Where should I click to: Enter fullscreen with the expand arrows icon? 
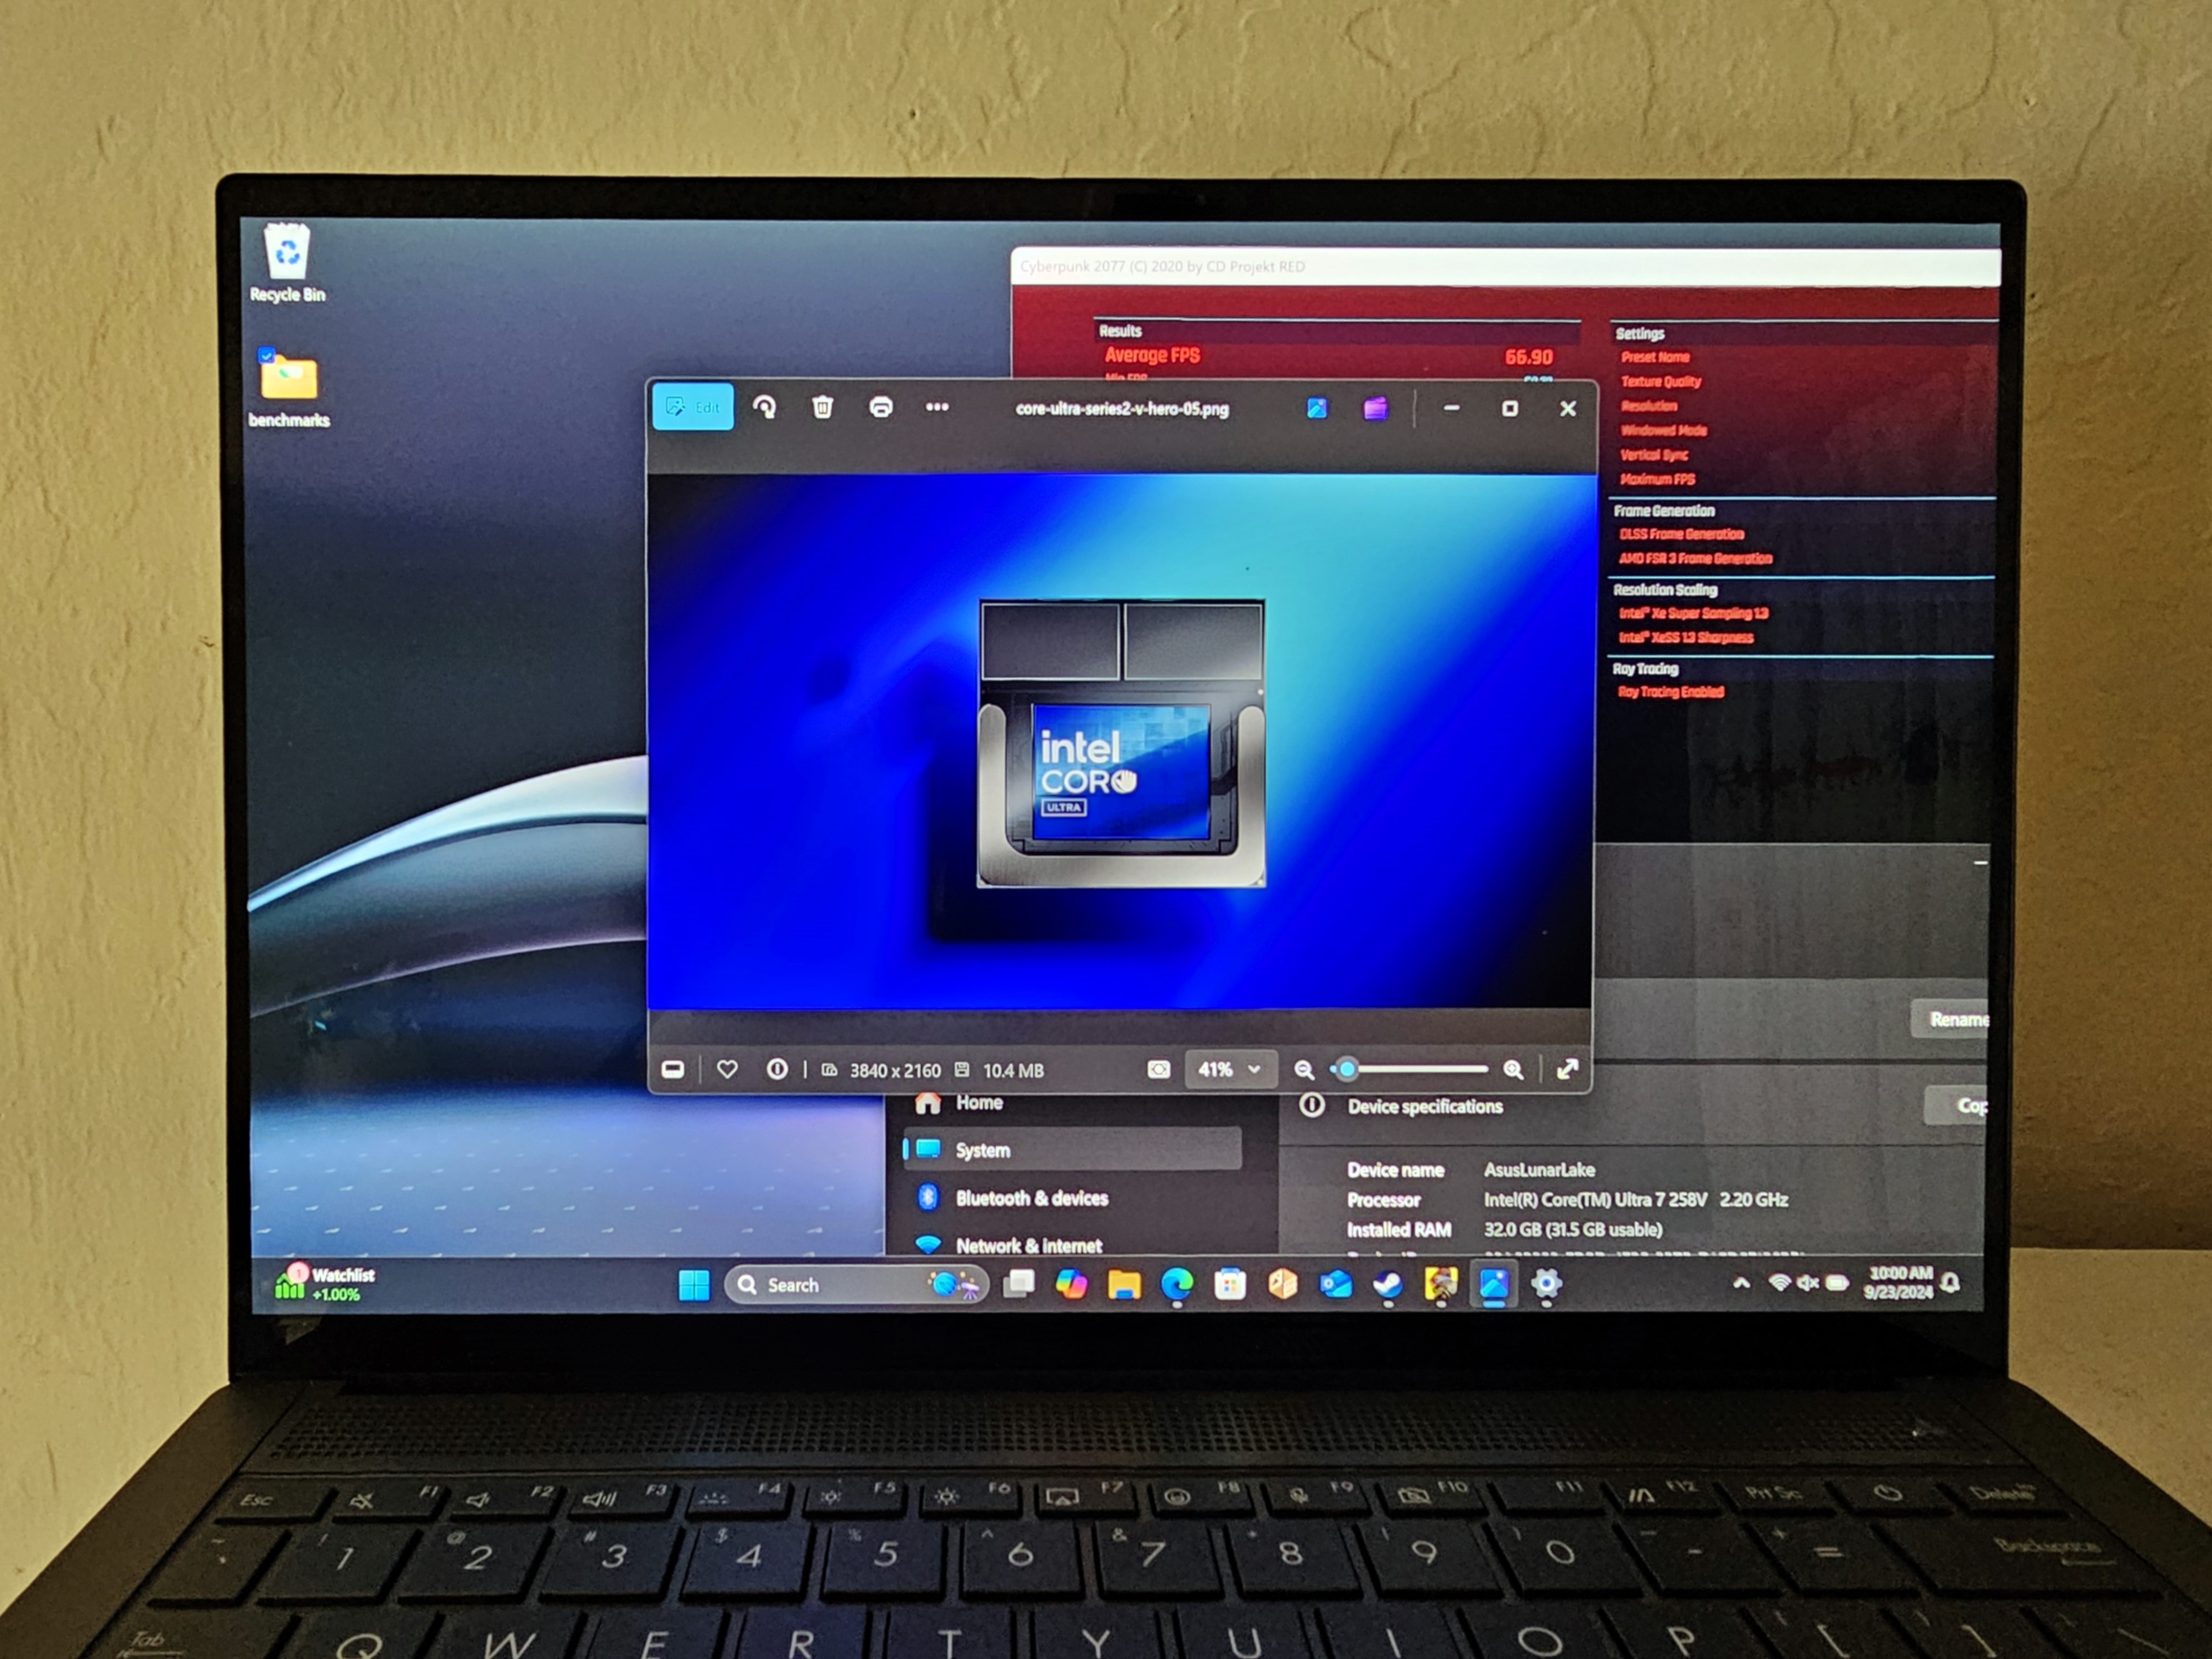point(1567,1070)
